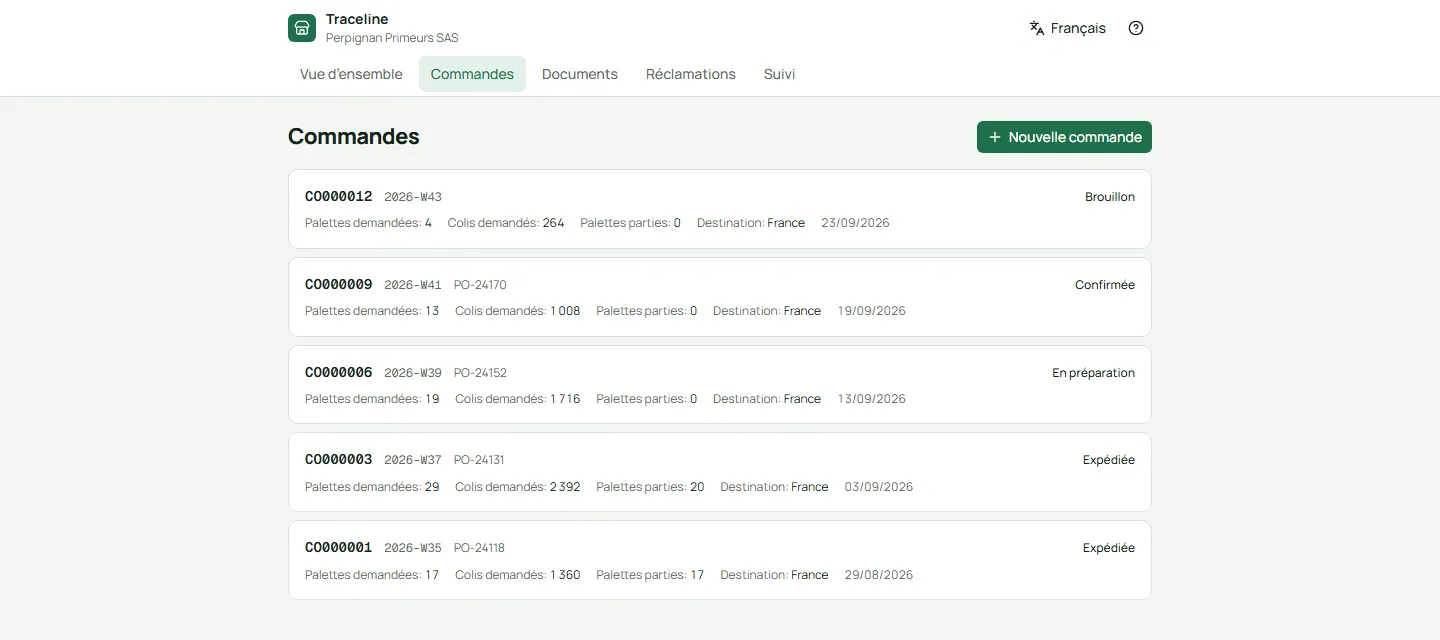The width and height of the screenshot is (1440, 640).
Task: Click purchase order reference PO-24118
Action: point(479,548)
